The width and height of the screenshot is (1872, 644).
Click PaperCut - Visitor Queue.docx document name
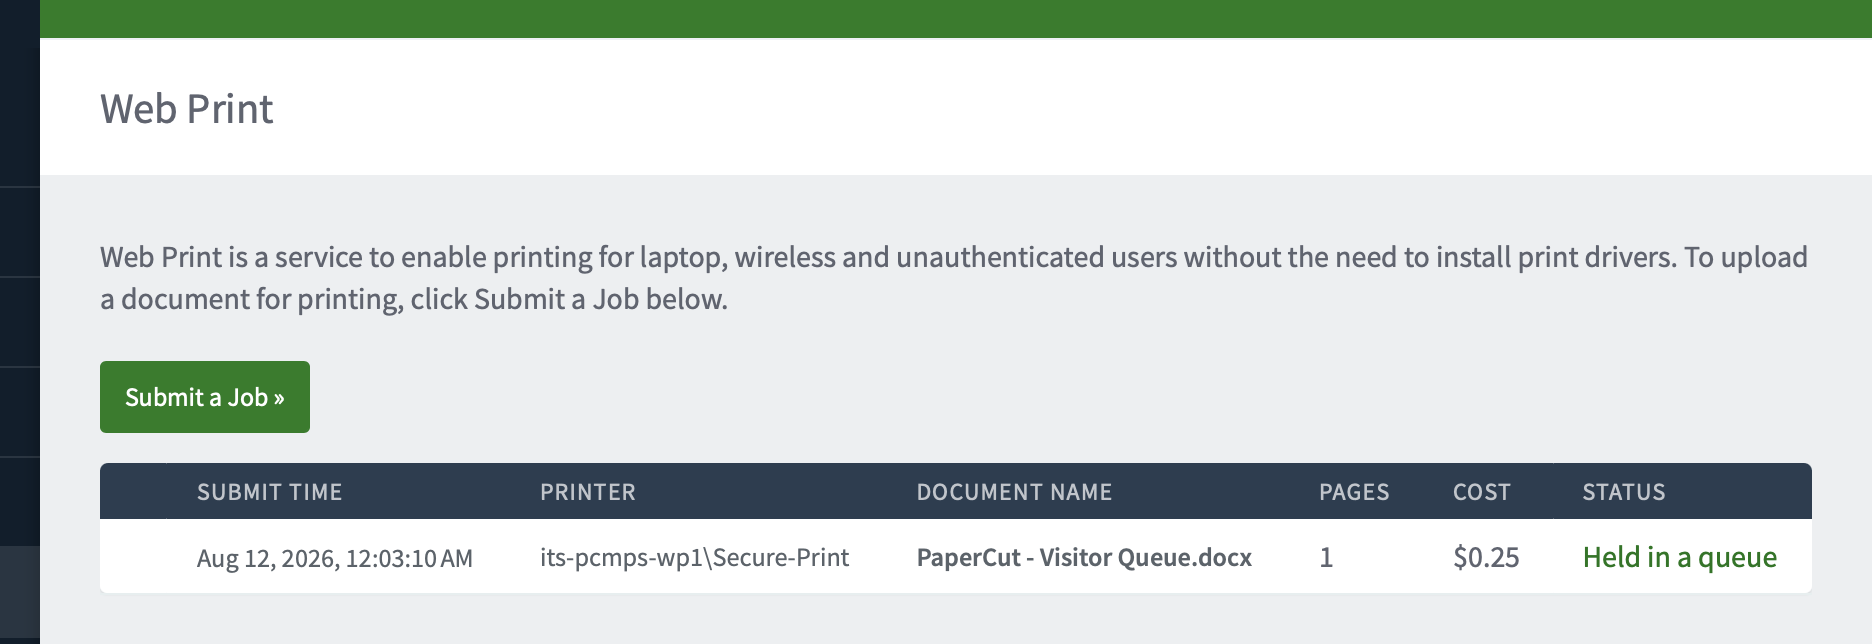coord(1084,557)
